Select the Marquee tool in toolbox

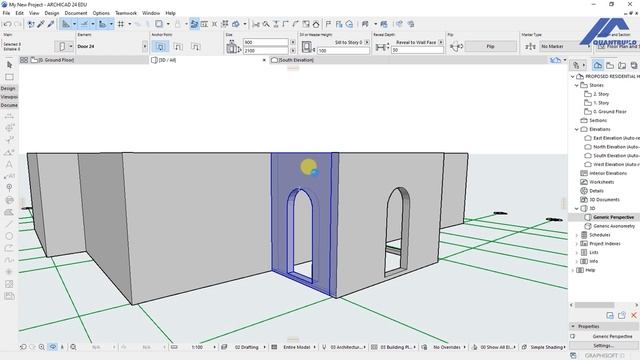tap(9, 77)
